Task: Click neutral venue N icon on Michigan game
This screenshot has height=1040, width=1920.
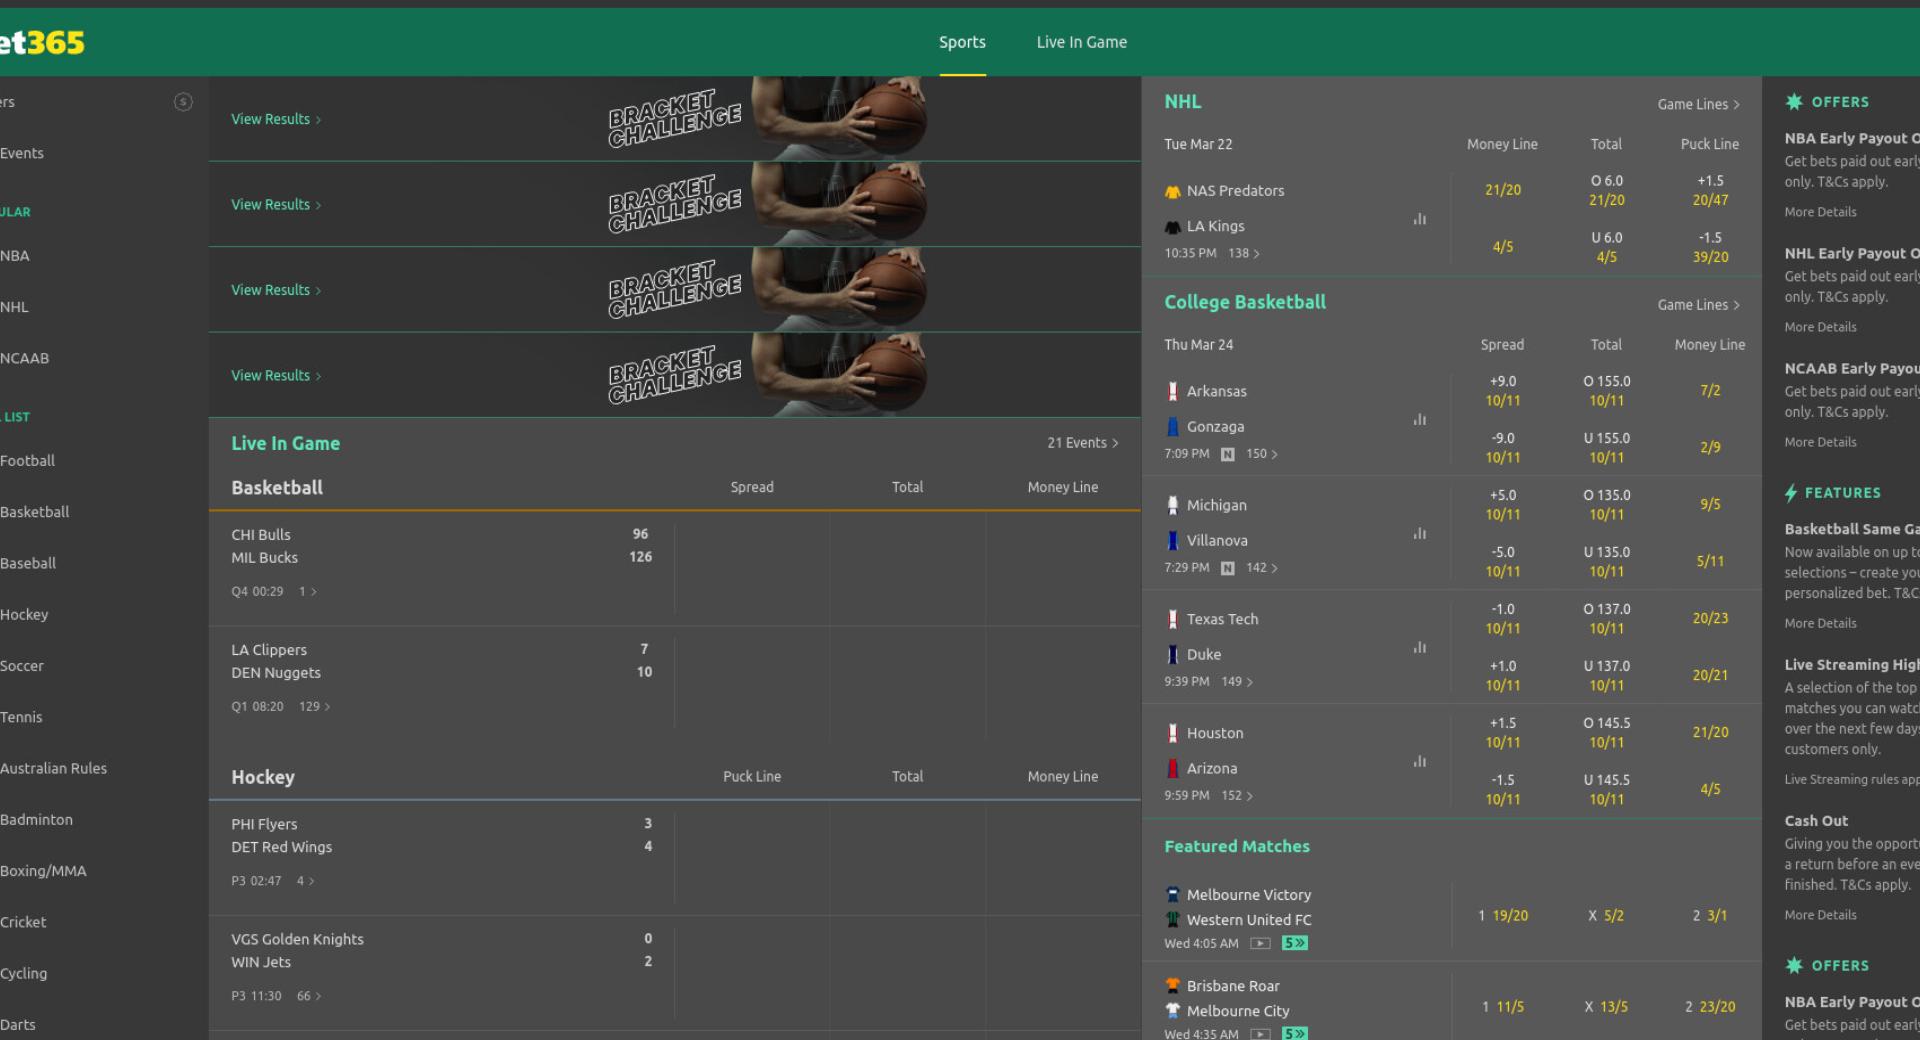Action: click(1227, 568)
